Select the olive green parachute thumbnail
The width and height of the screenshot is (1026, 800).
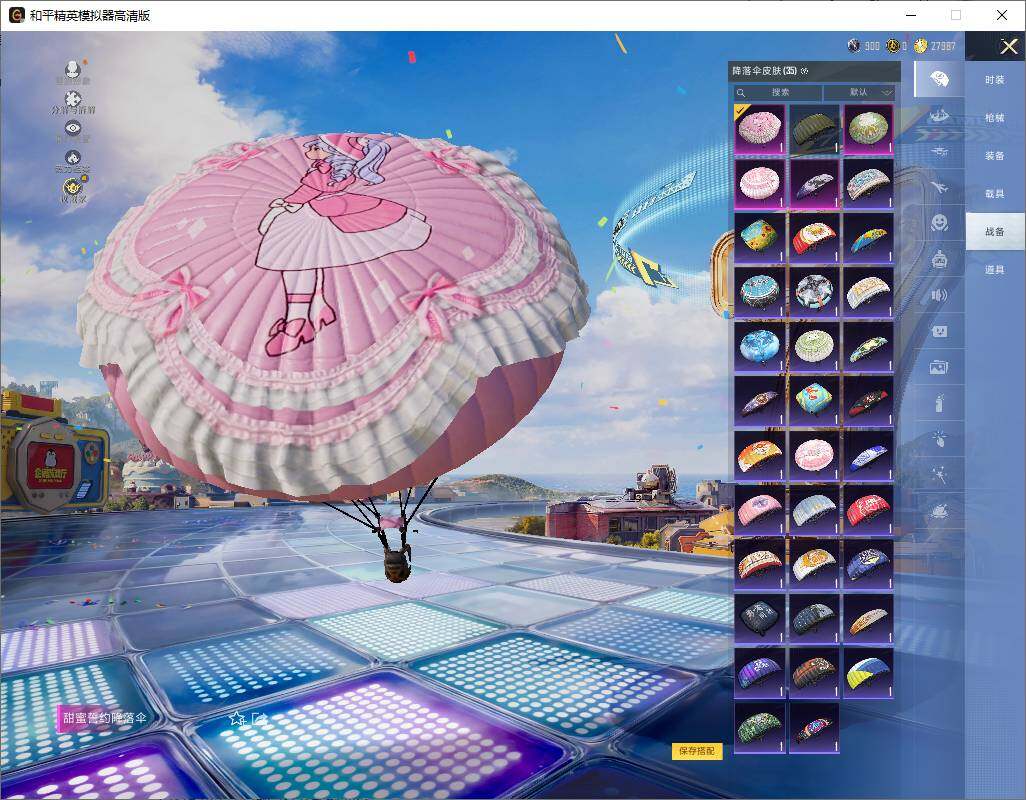click(813, 130)
